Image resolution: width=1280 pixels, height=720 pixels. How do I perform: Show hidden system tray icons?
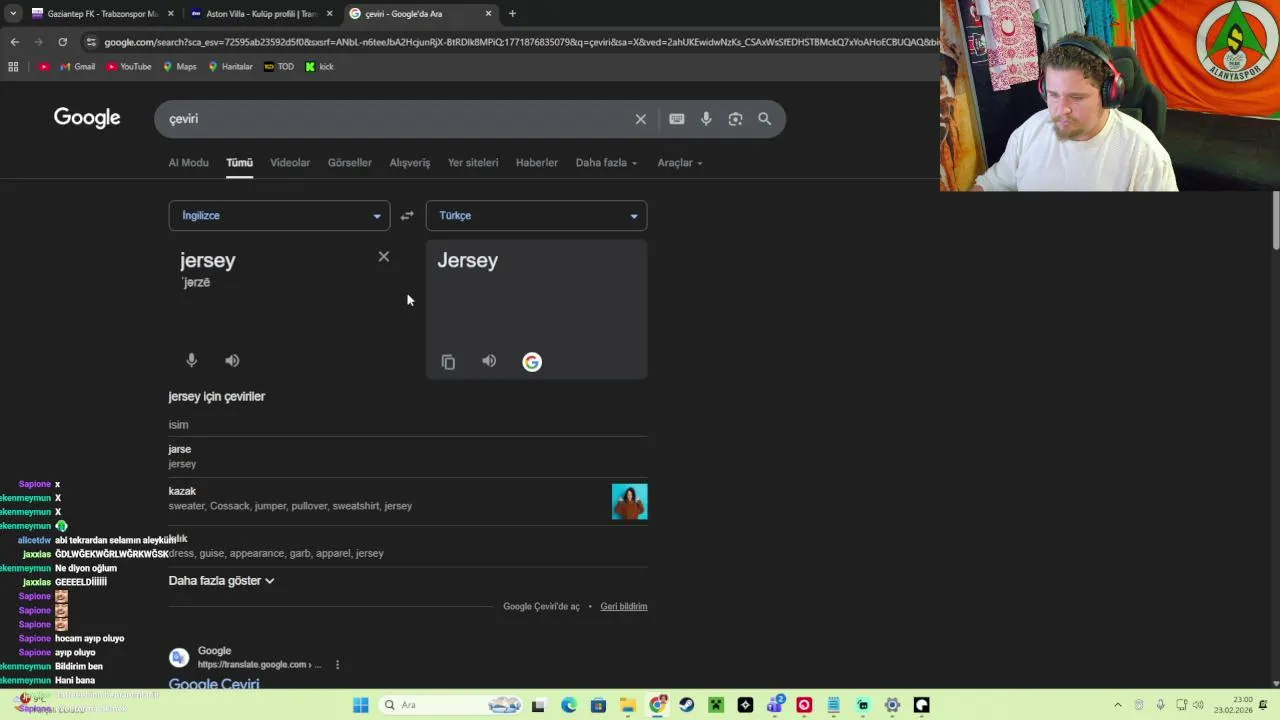point(1118,705)
